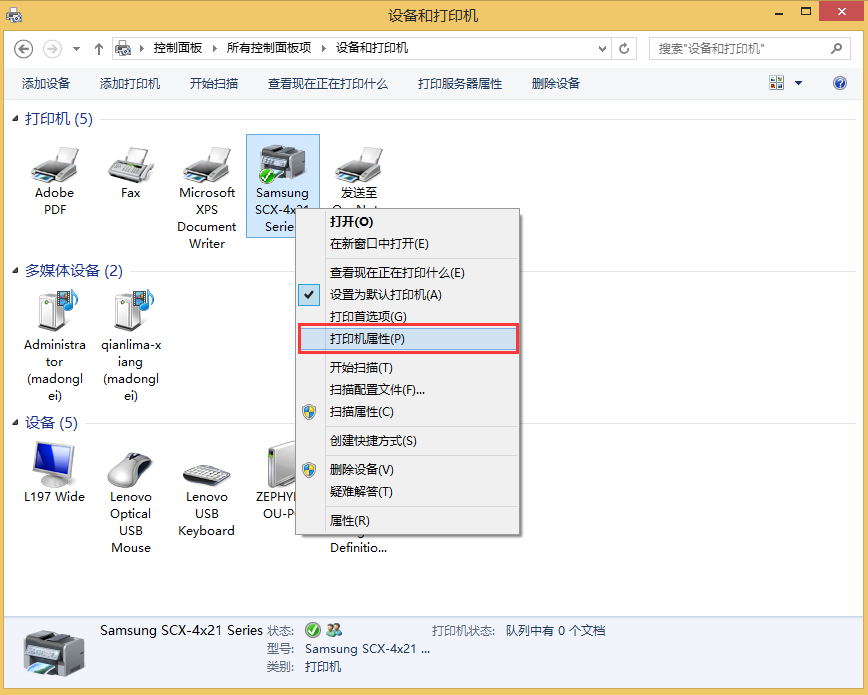Click the address bar devices icon
This screenshot has height=695, width=868.
(123, 49)
